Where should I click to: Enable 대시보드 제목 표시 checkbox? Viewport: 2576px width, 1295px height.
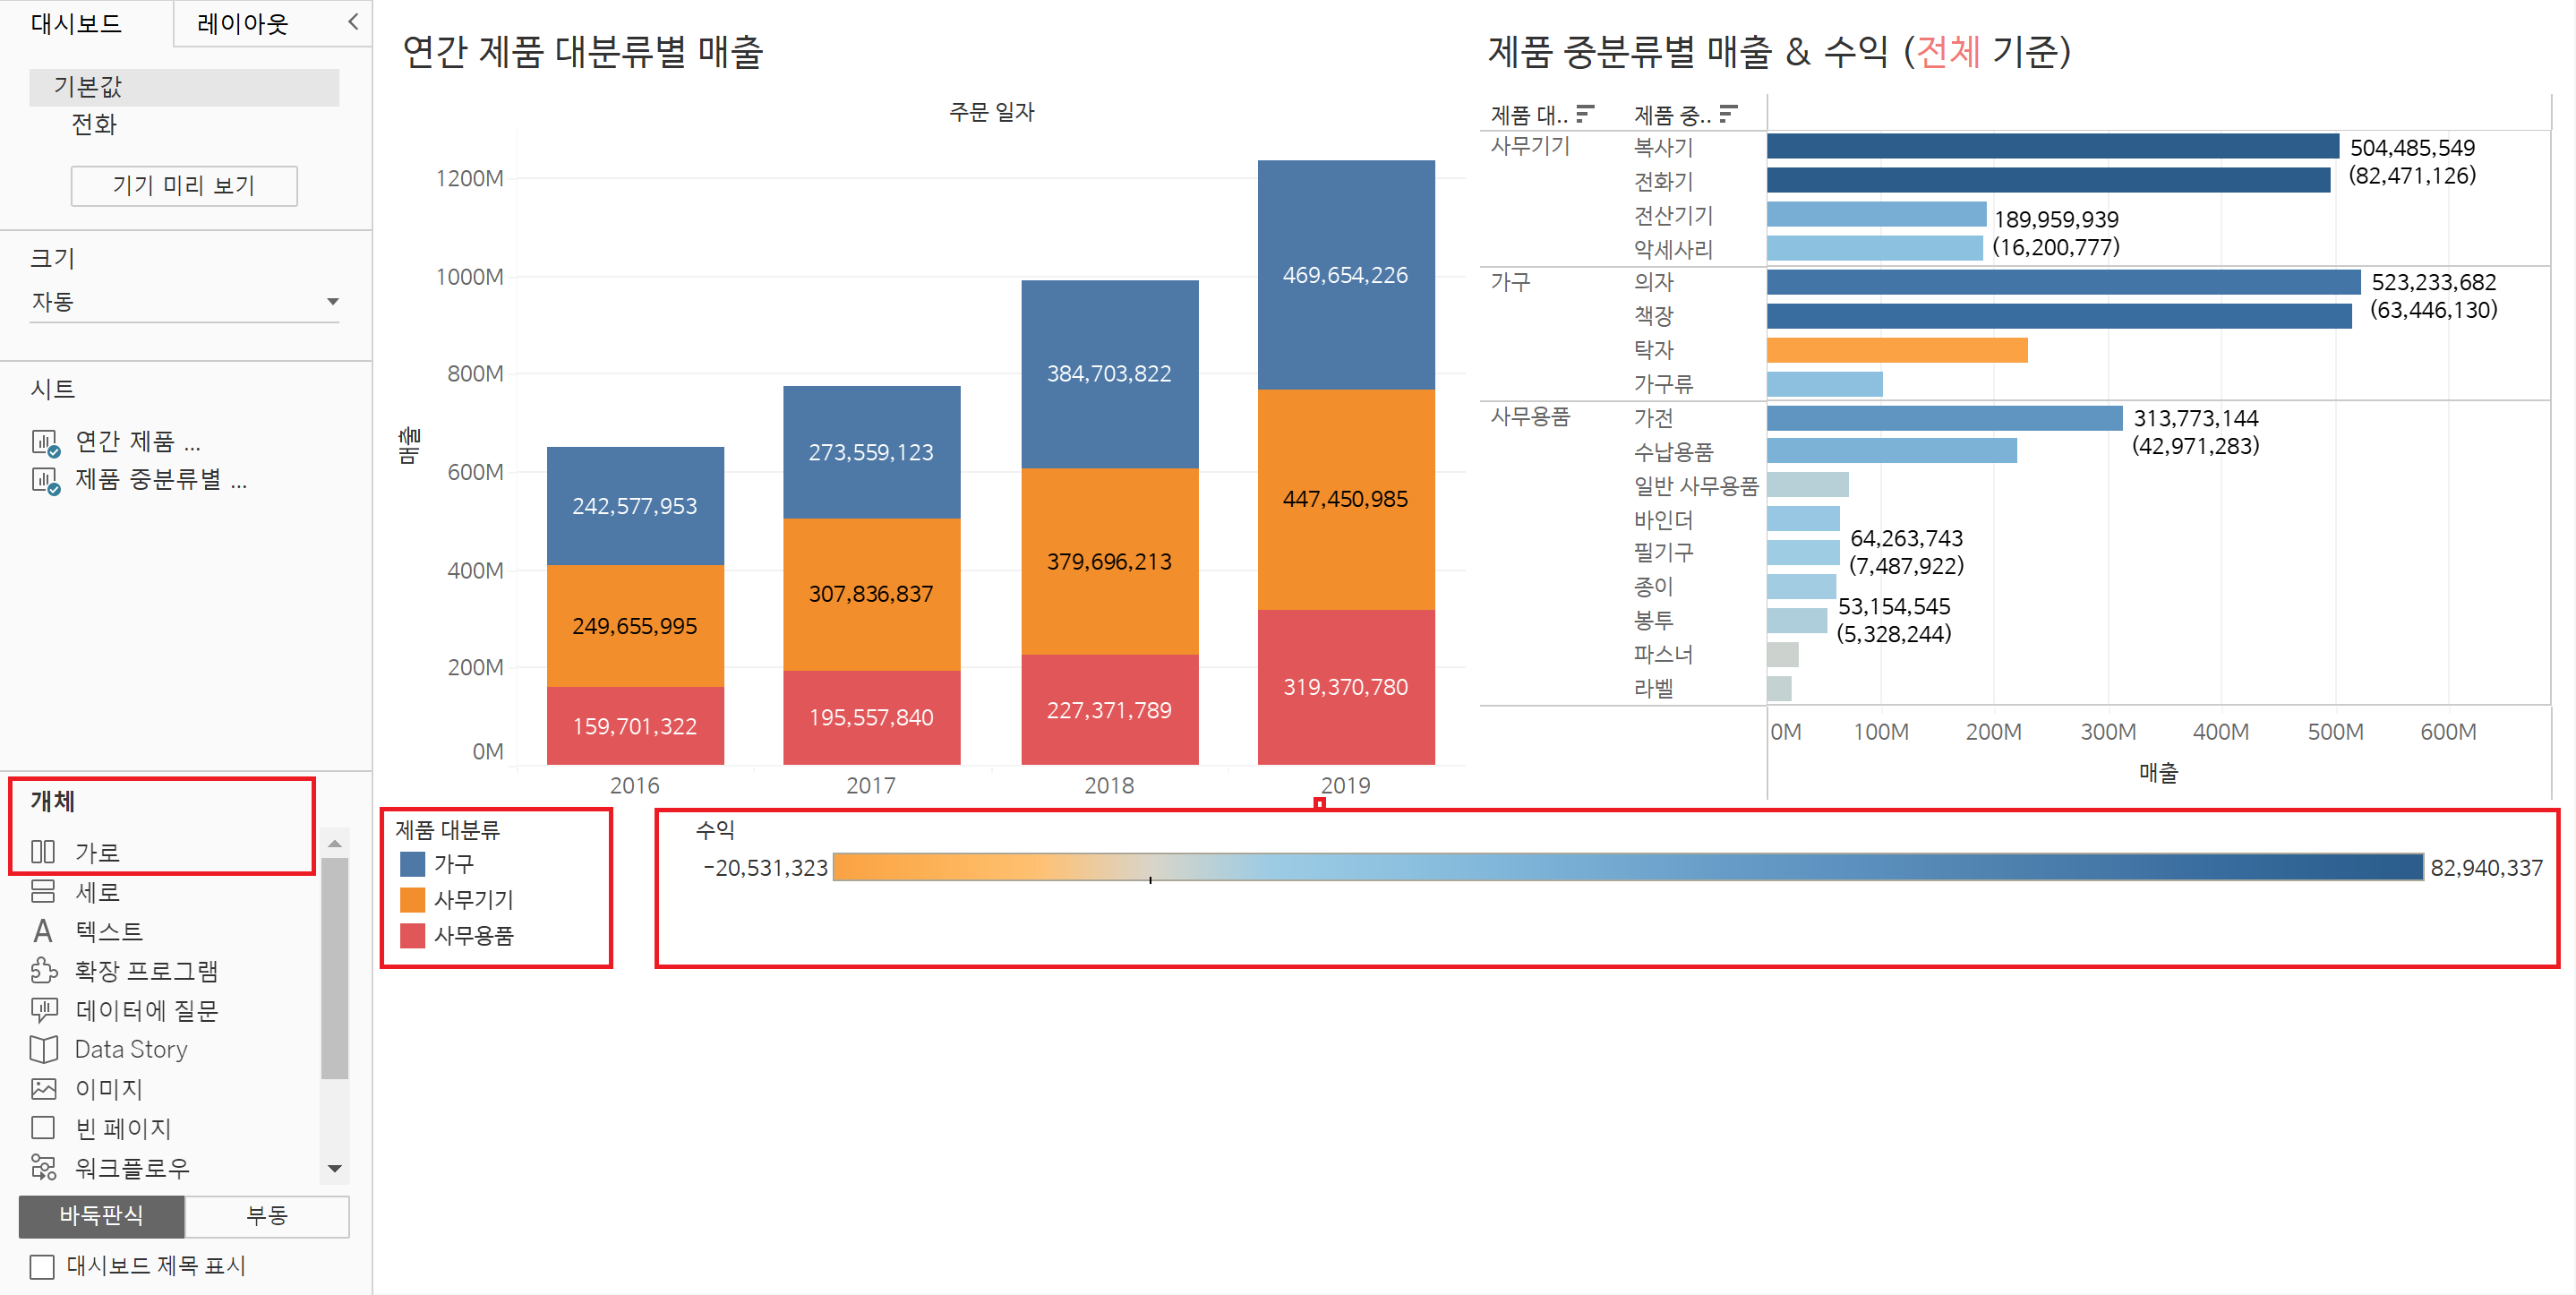click(42, 1267)
